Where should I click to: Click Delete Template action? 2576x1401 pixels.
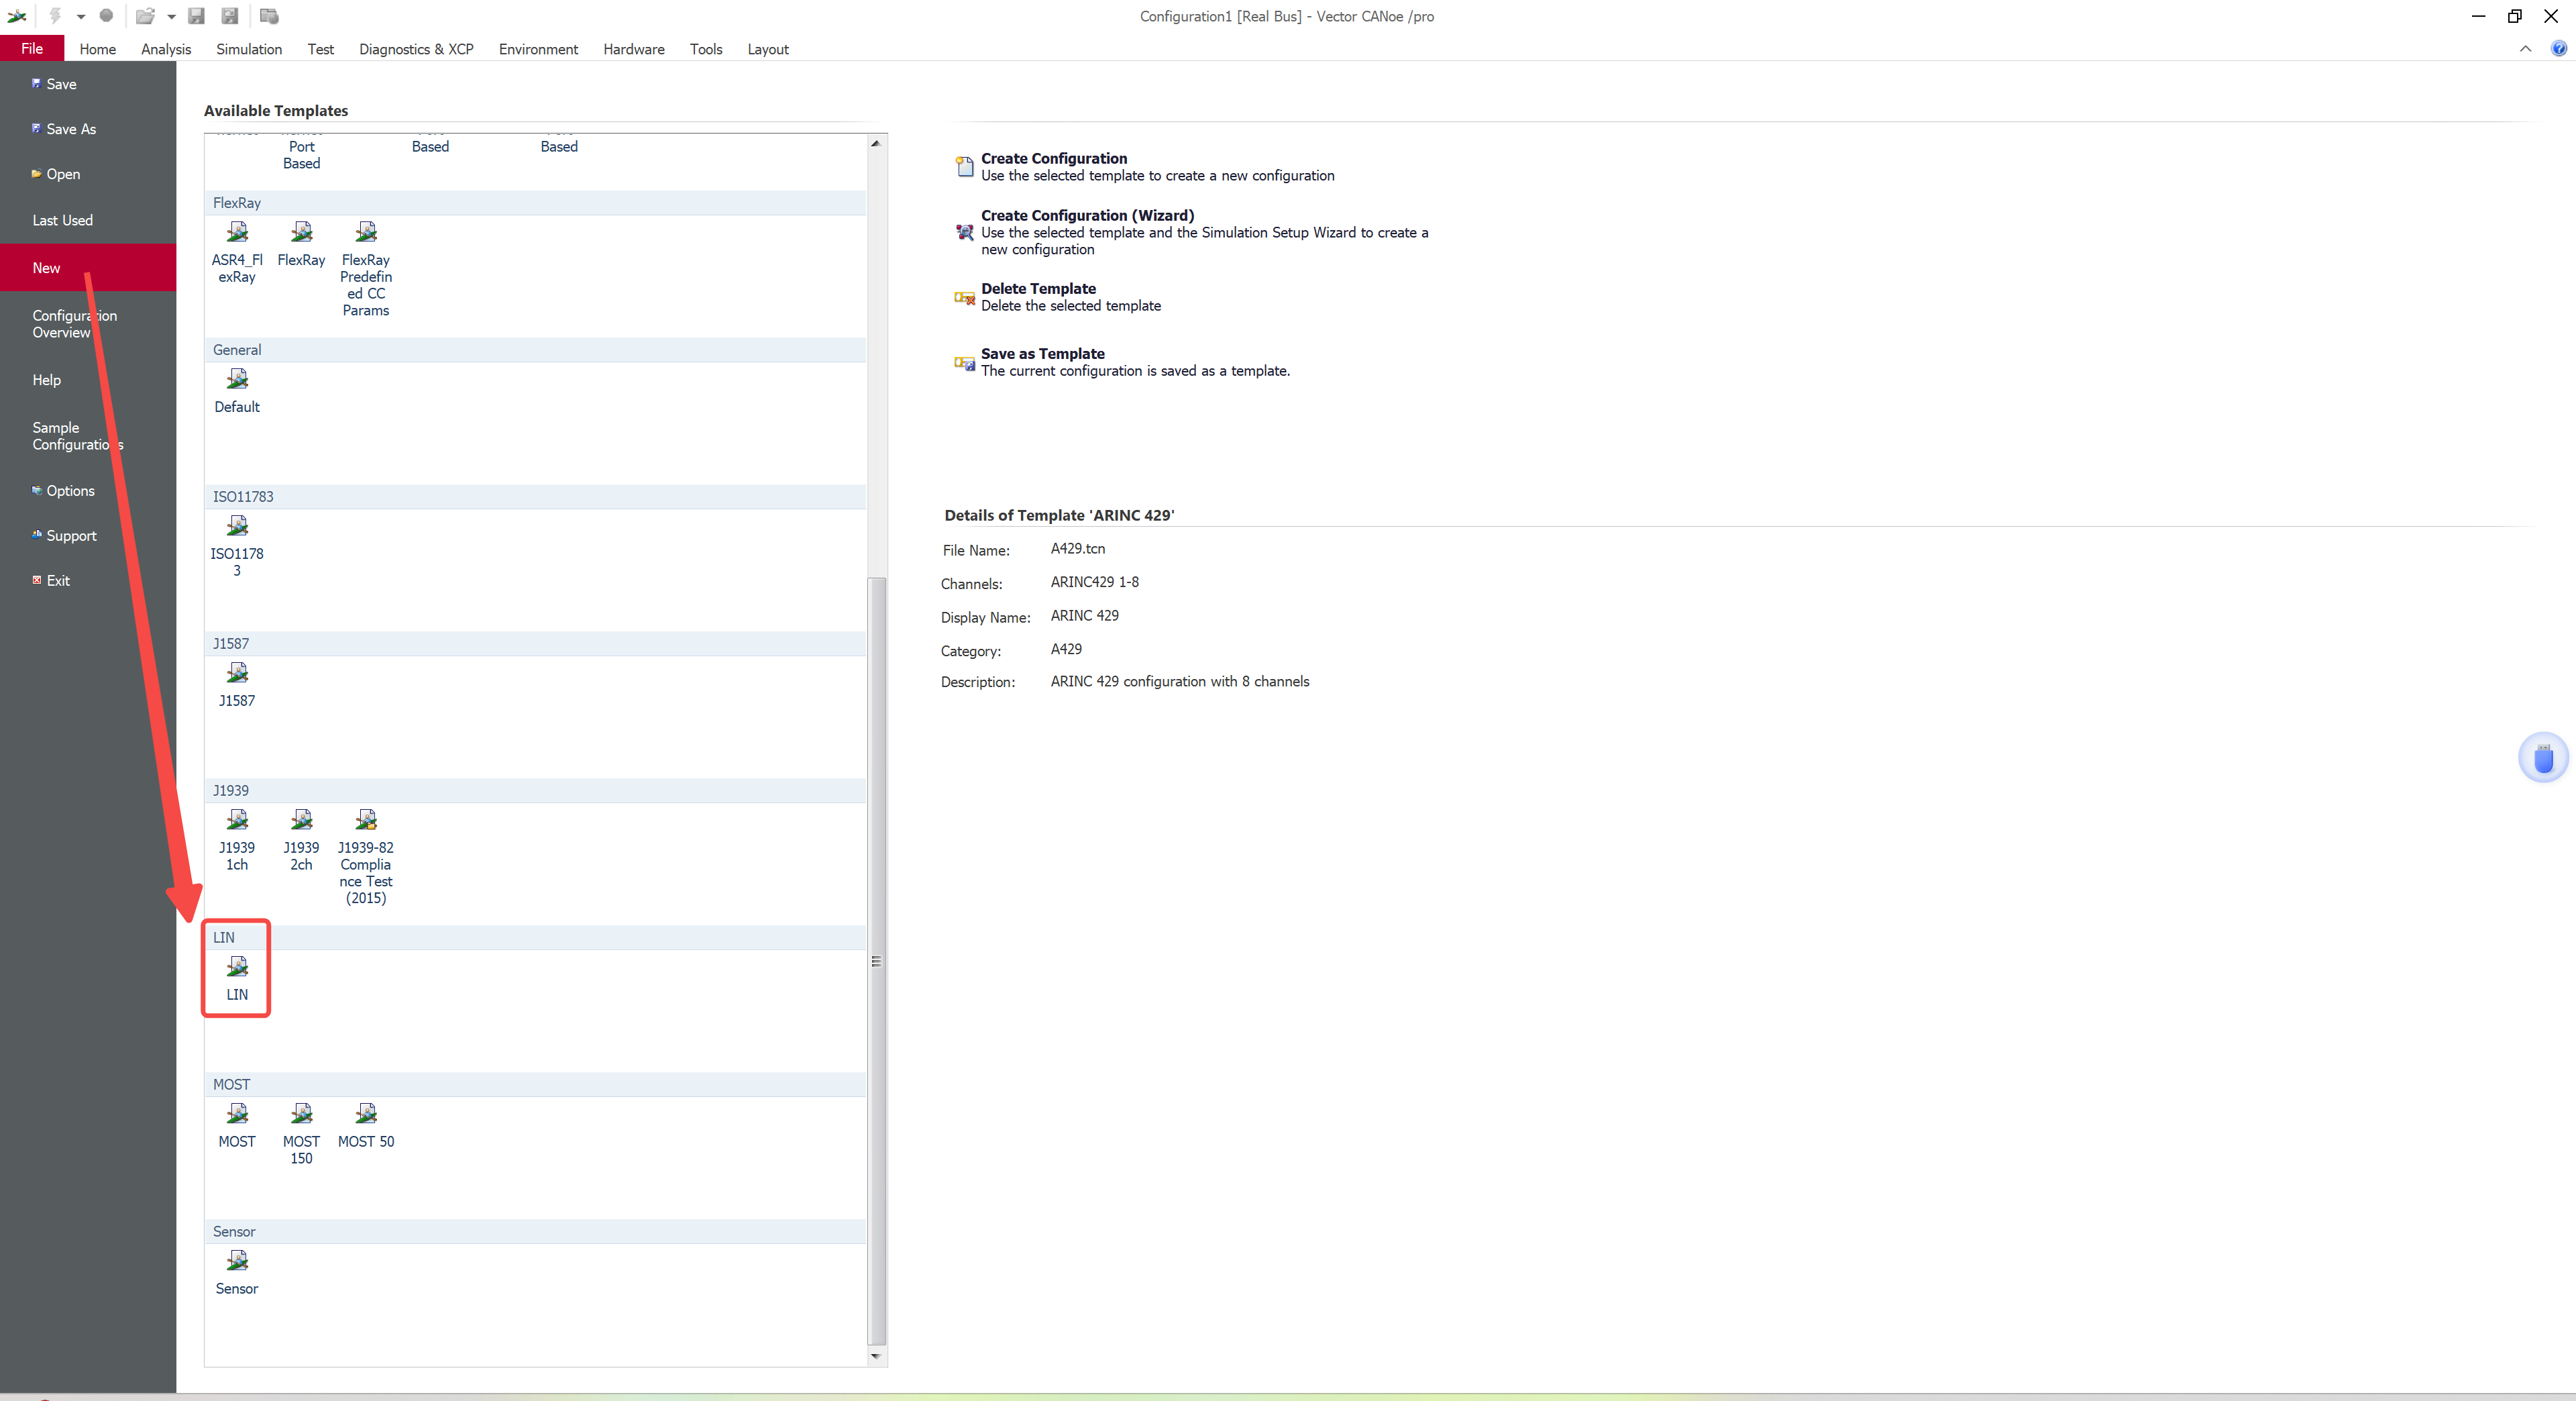click(1038, 289)
